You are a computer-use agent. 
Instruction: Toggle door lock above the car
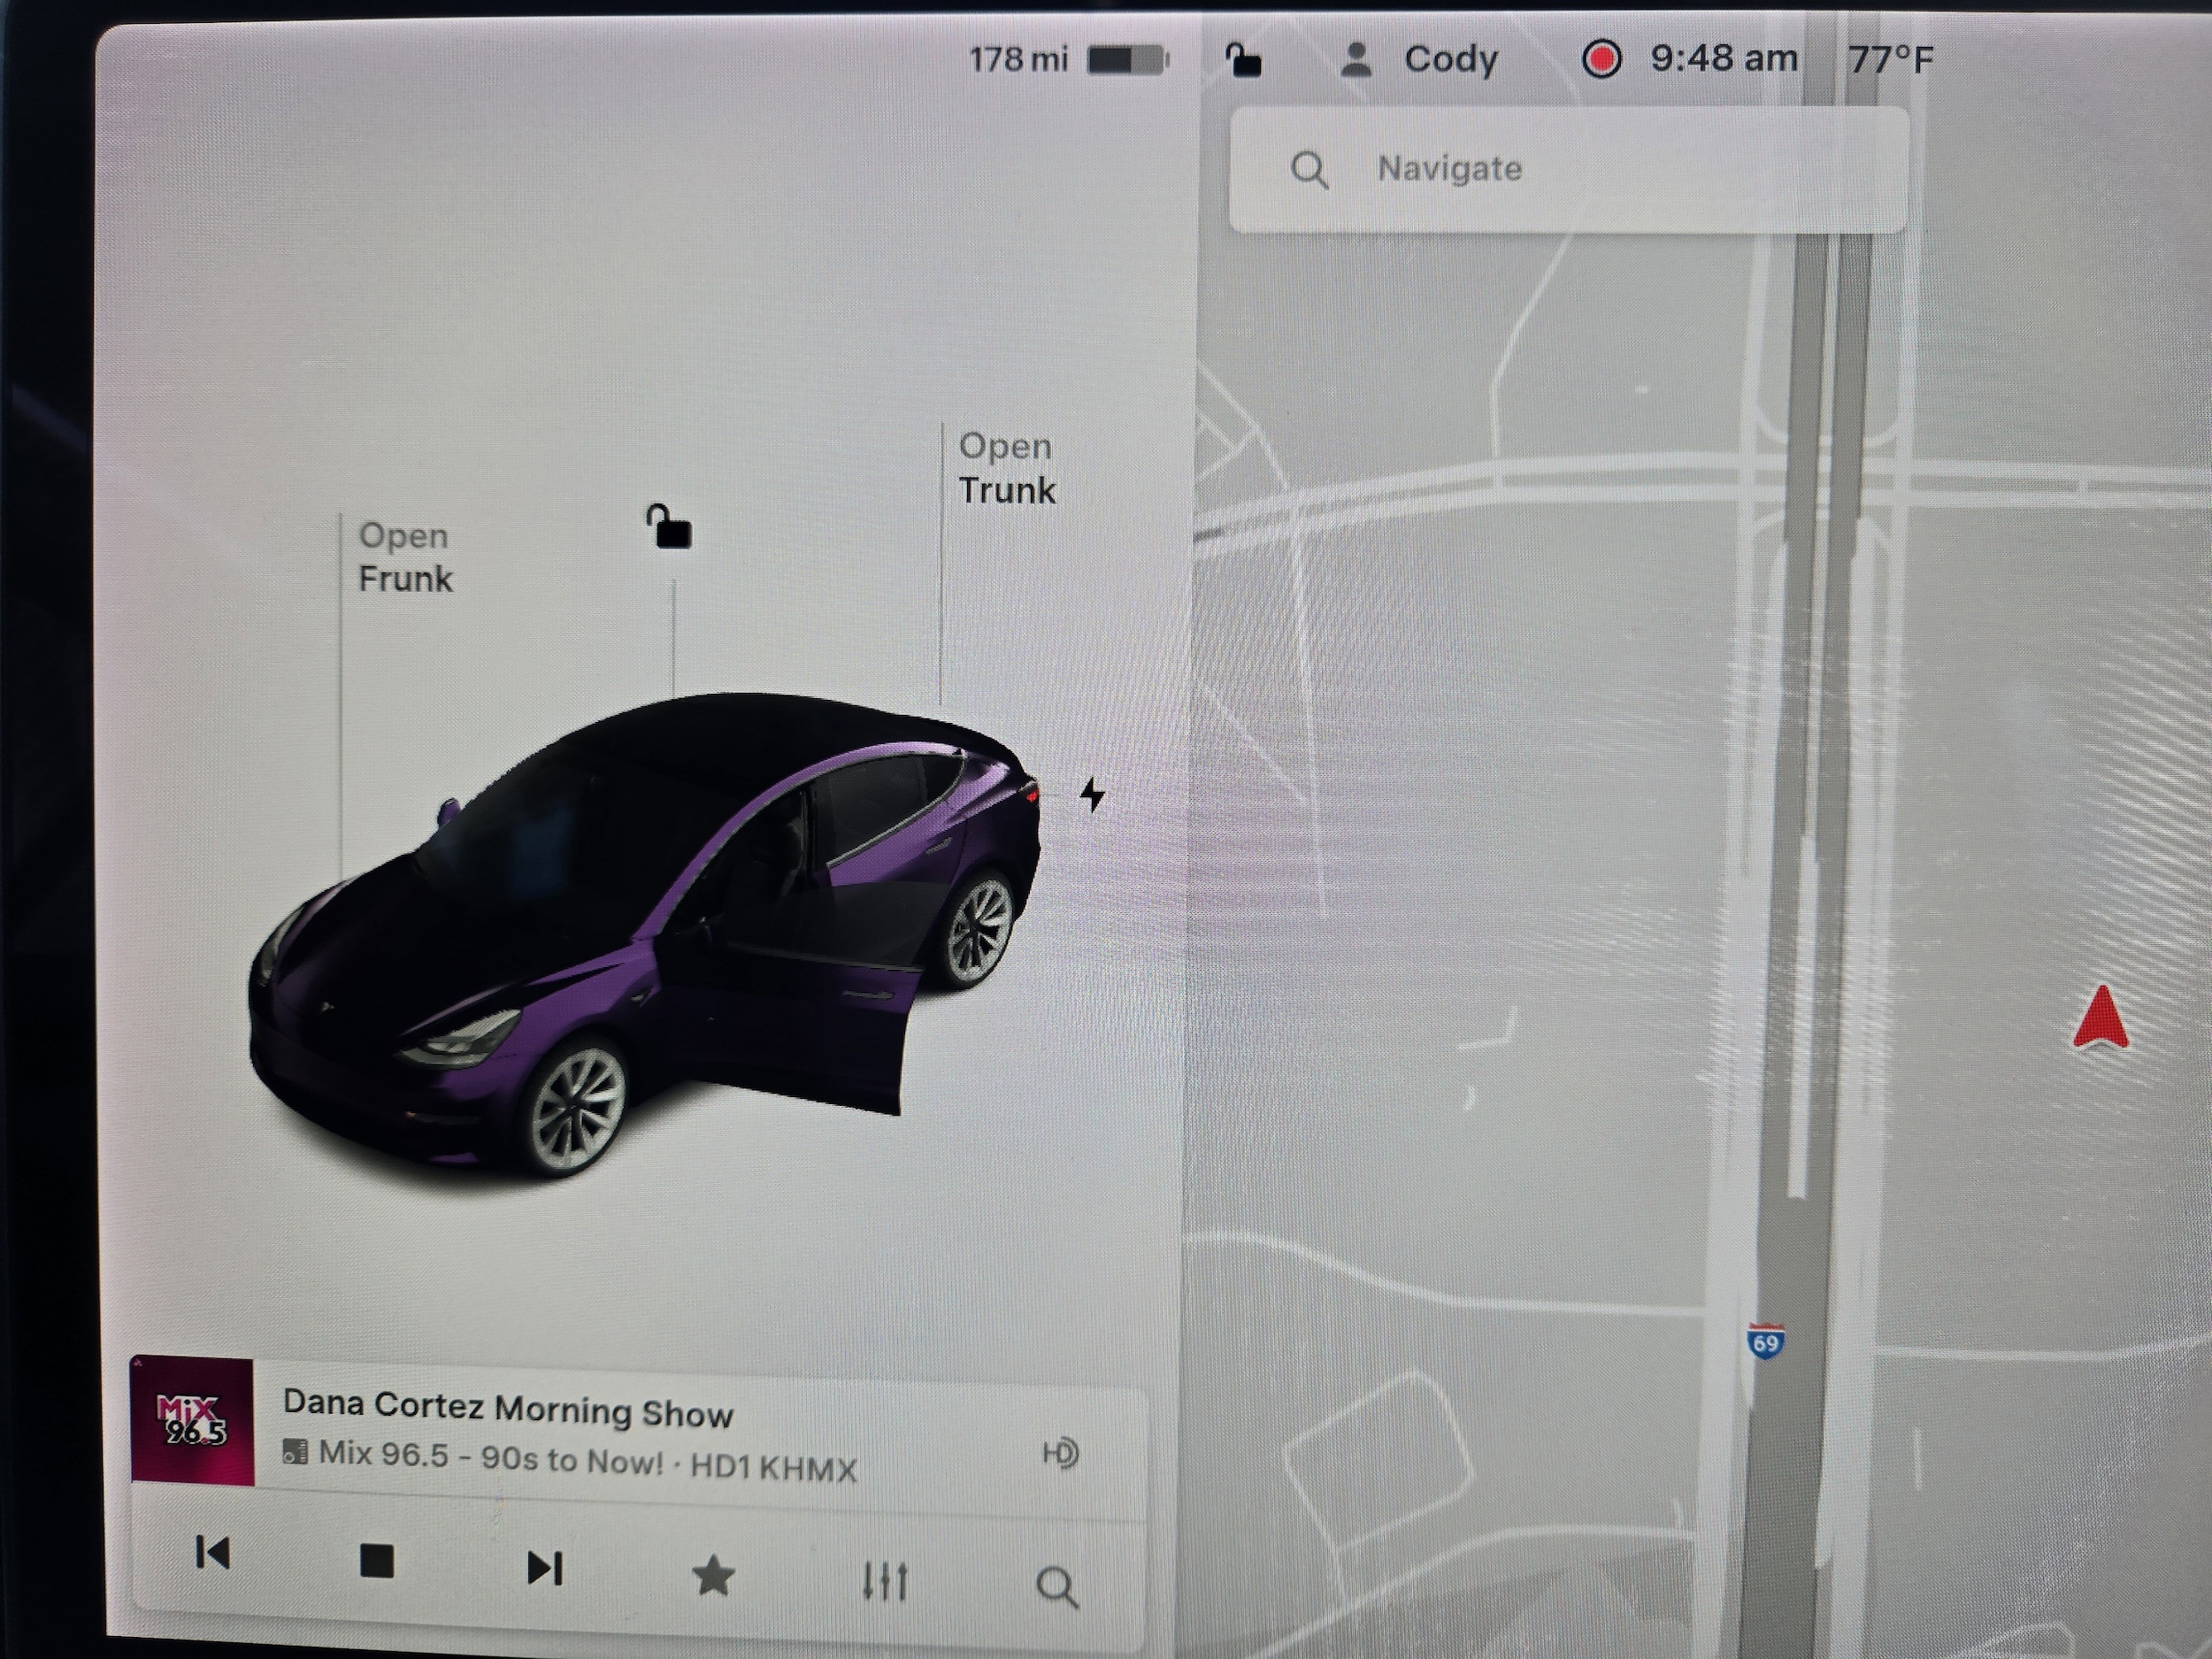pyautogui.click(x=669, y=527)
